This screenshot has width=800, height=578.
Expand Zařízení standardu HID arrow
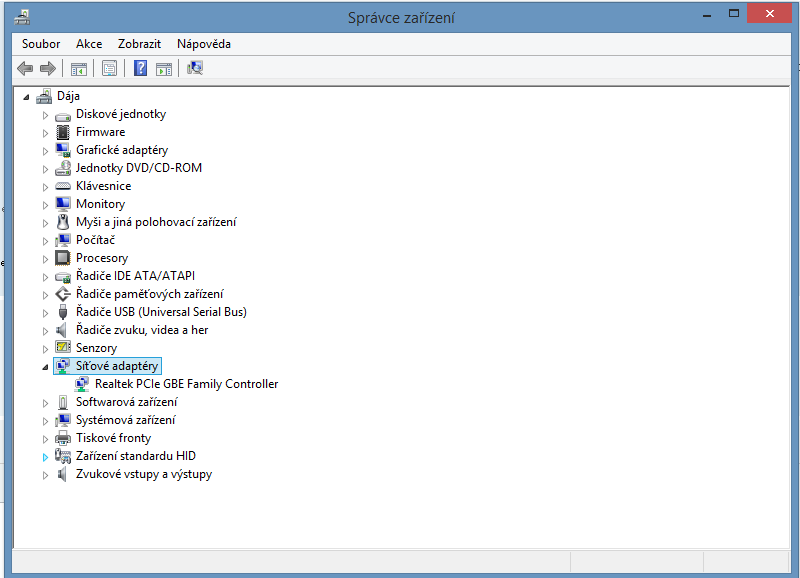click(x=45, y=457)
